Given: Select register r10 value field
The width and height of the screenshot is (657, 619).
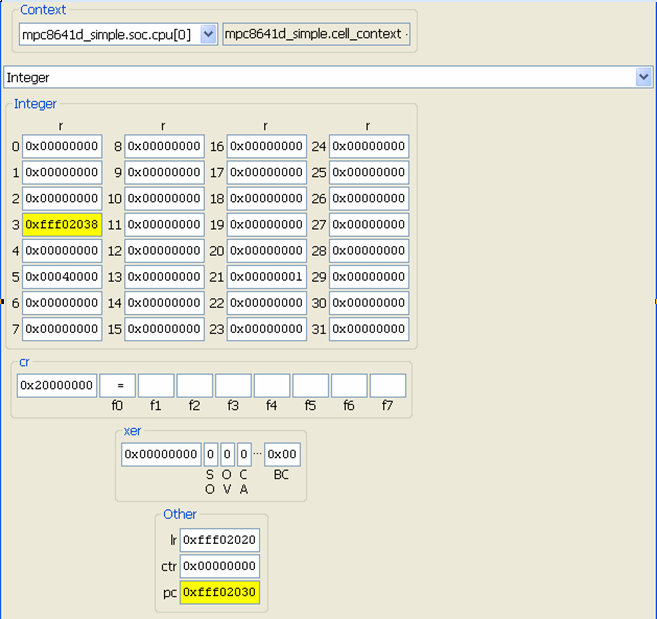Looking at the screenshot, I should [x=164, y=198].
